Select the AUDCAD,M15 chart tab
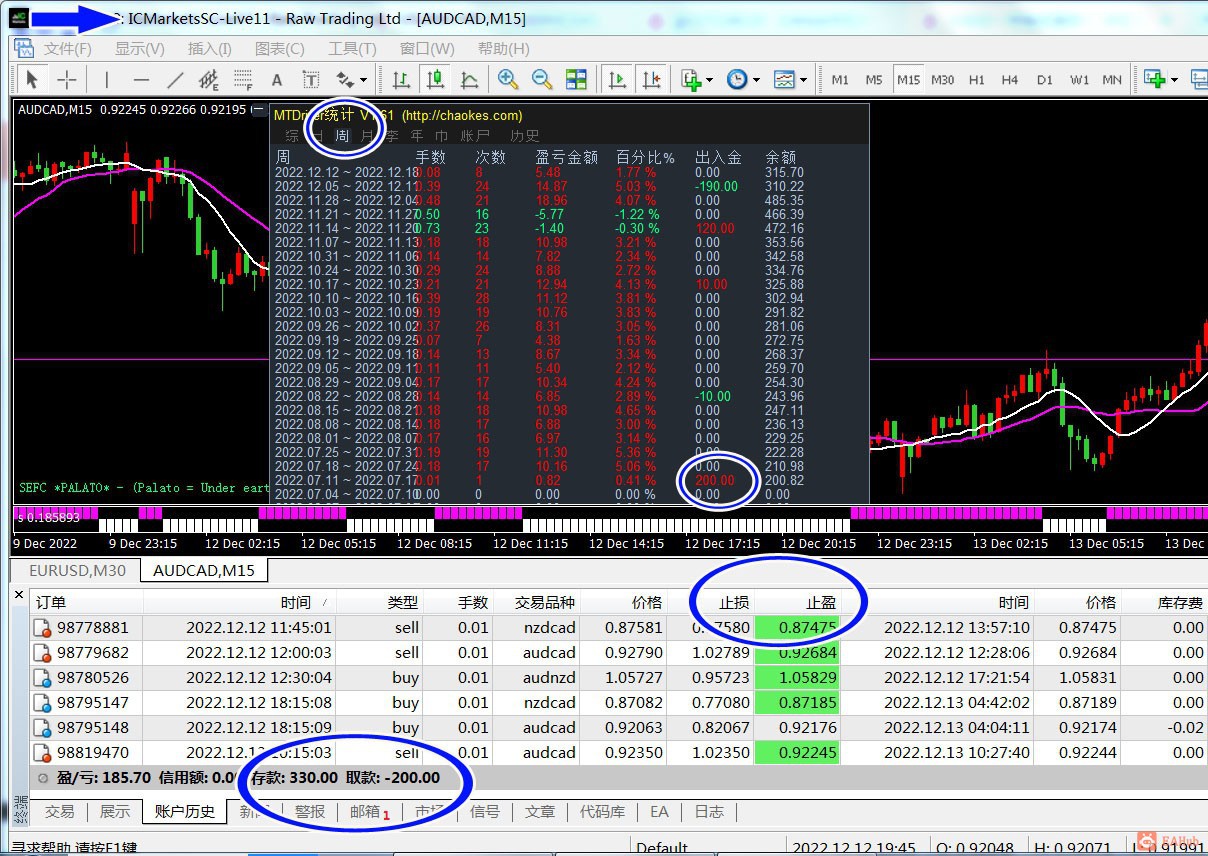The height and width of the screenshot is (856, 1208). pos(203,570)
